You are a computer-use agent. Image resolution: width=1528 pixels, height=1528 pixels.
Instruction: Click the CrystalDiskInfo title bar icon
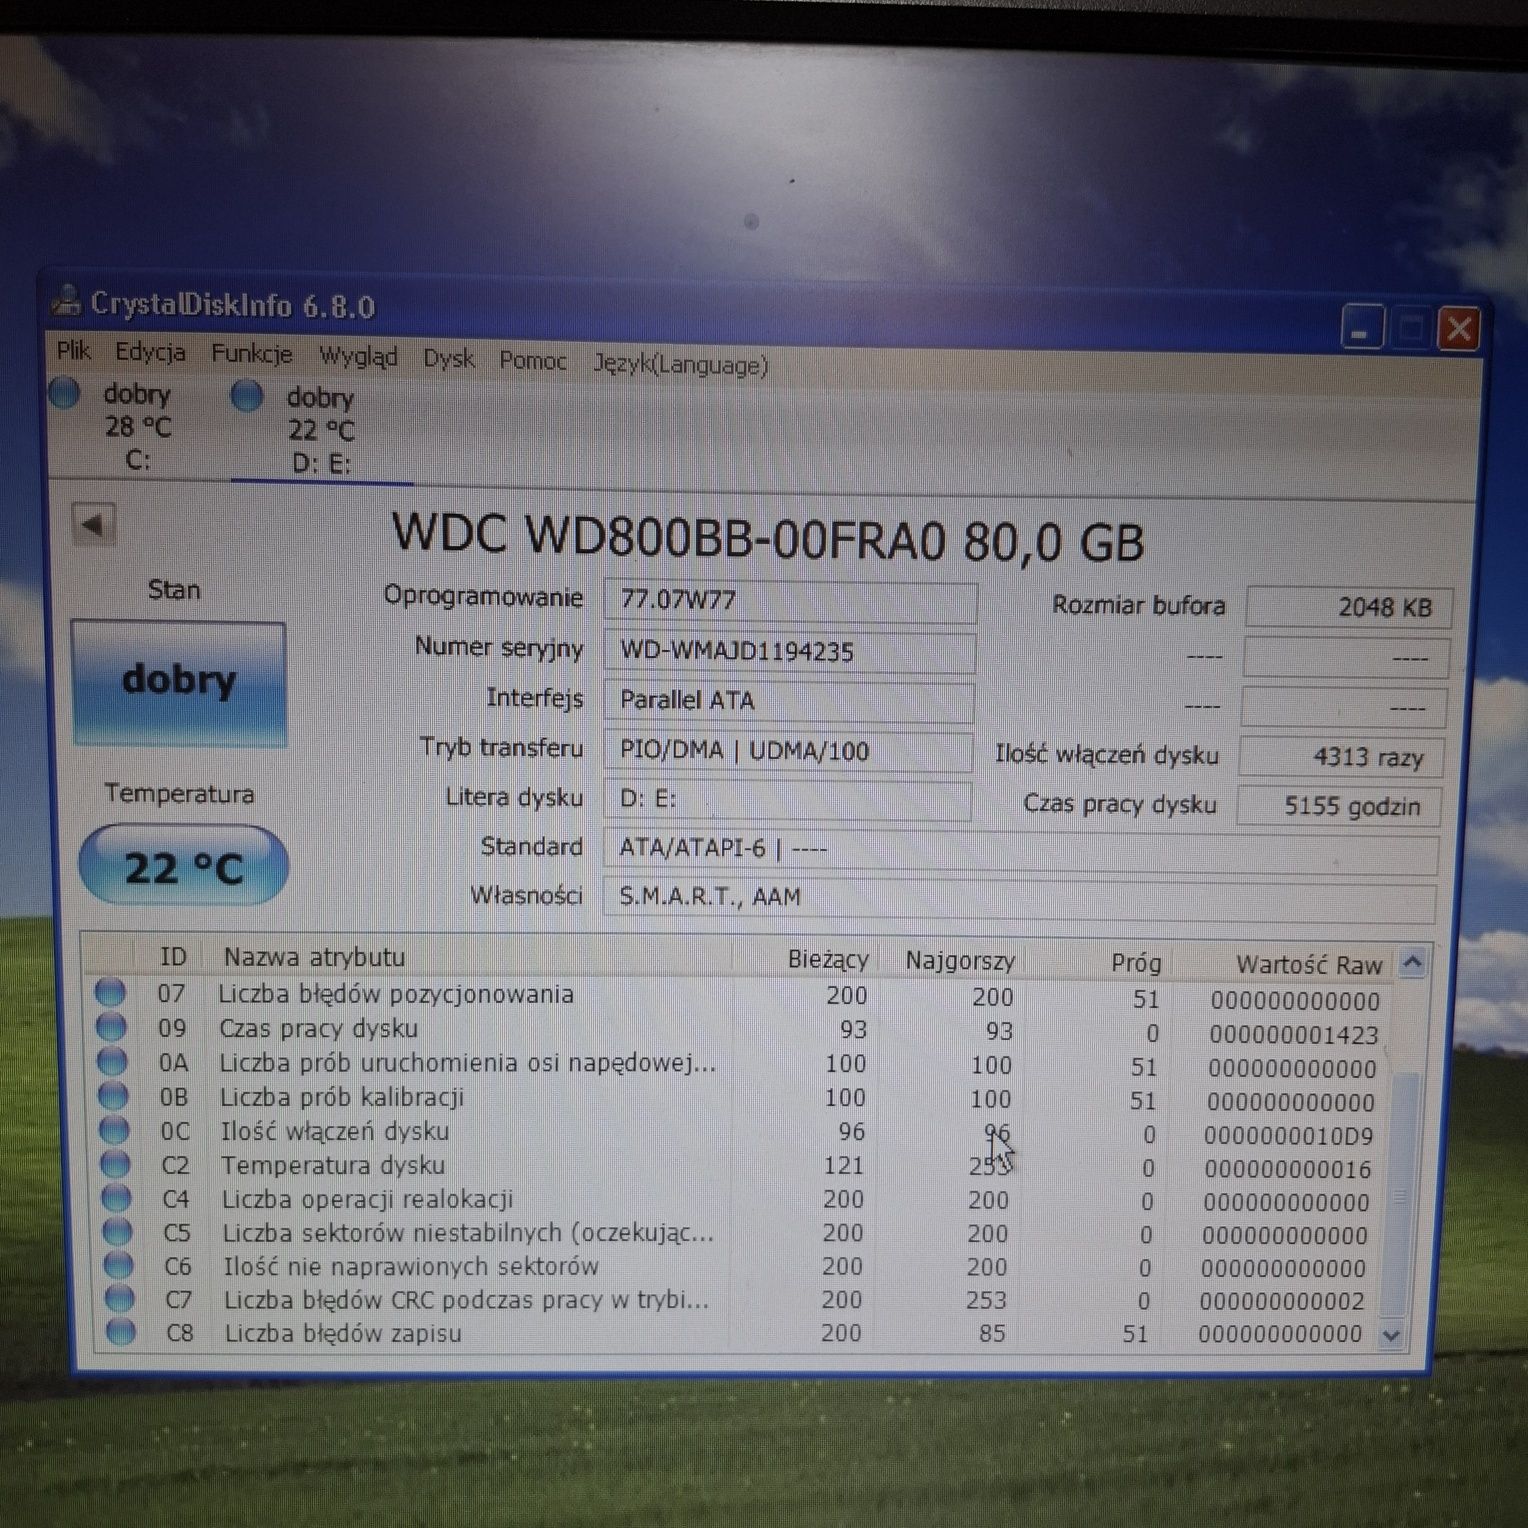(x=66, y=299)
